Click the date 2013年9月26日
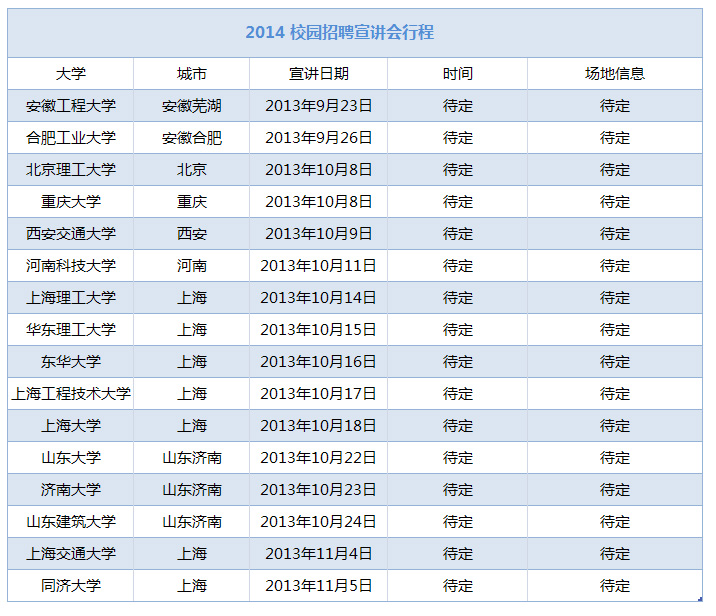 tap(319, 138)
